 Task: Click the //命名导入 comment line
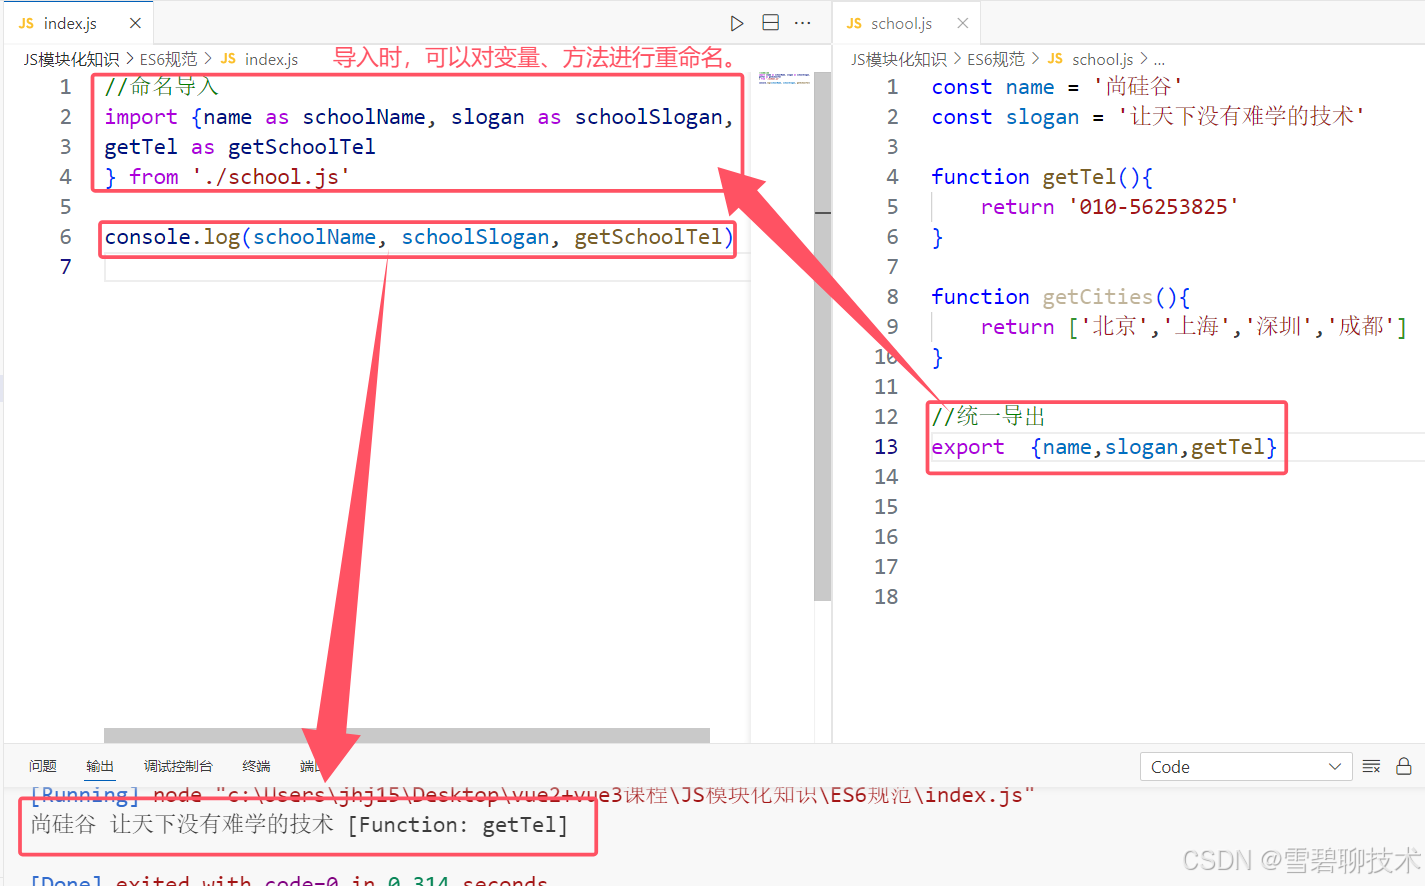tap(161, 87)
